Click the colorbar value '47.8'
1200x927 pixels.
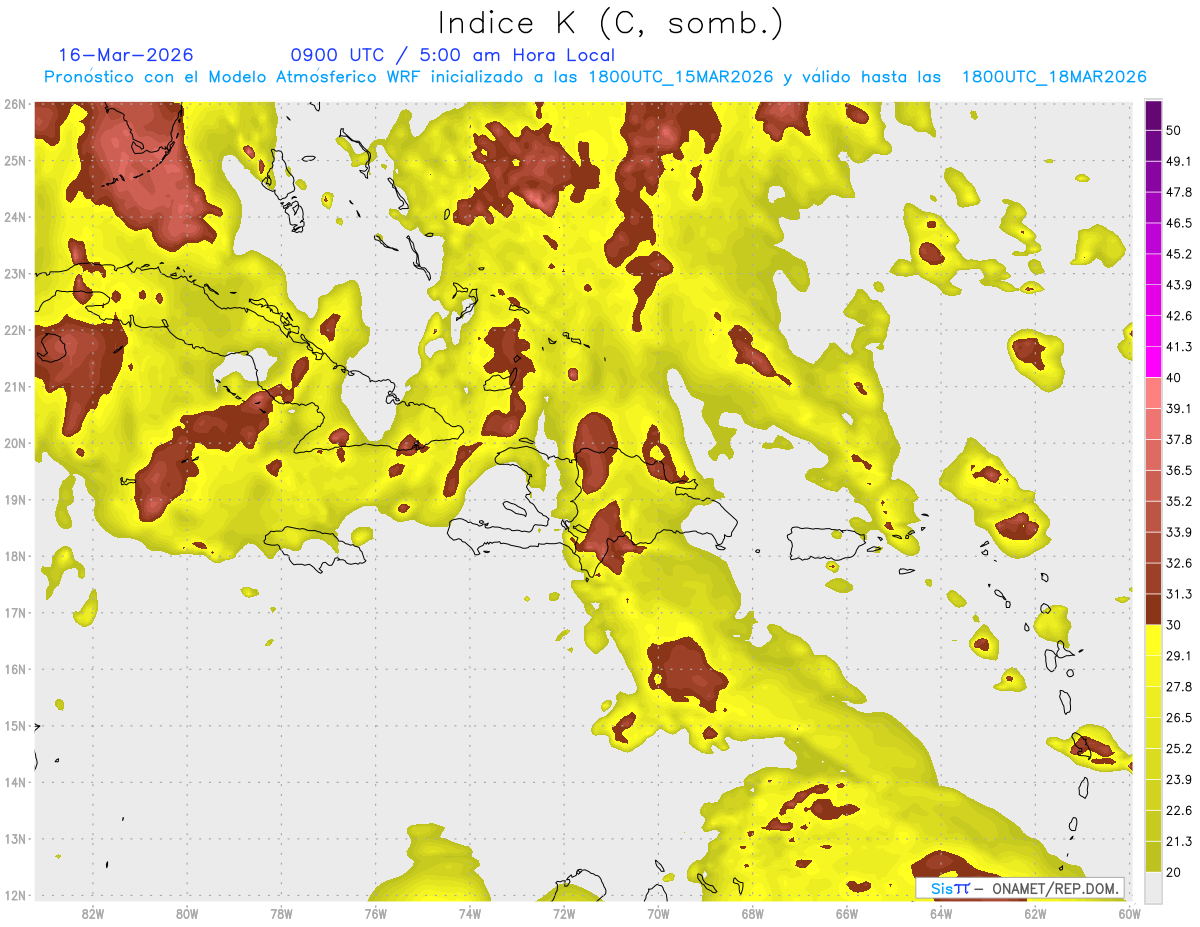1180,192
